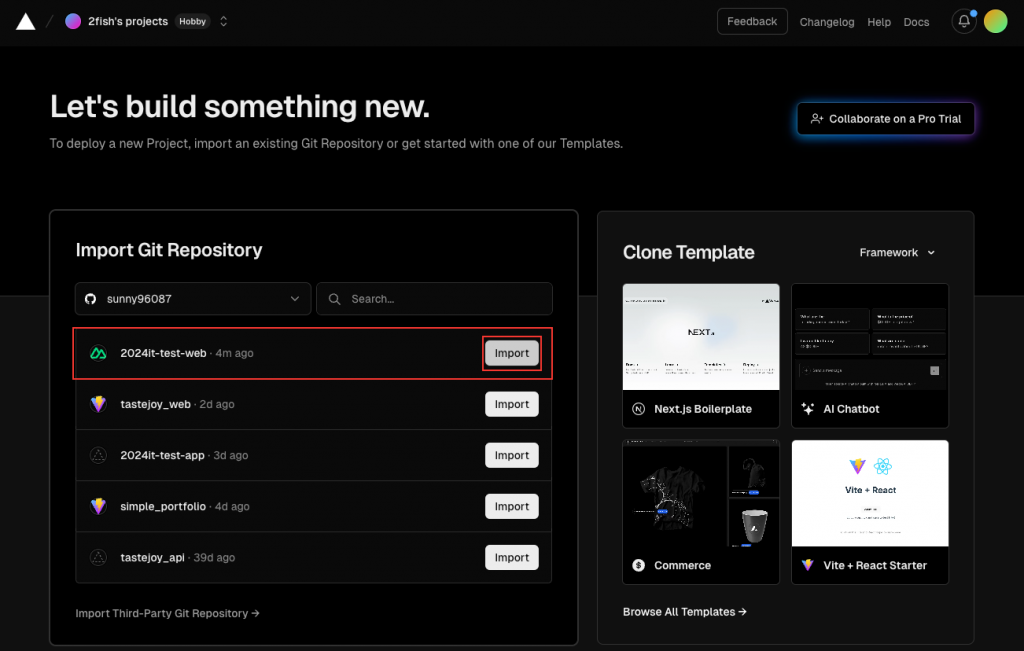The height and width of the screenshot is (651, 1024).
Task: Click the Vercel triangle logo
Action: click(25, 22)
